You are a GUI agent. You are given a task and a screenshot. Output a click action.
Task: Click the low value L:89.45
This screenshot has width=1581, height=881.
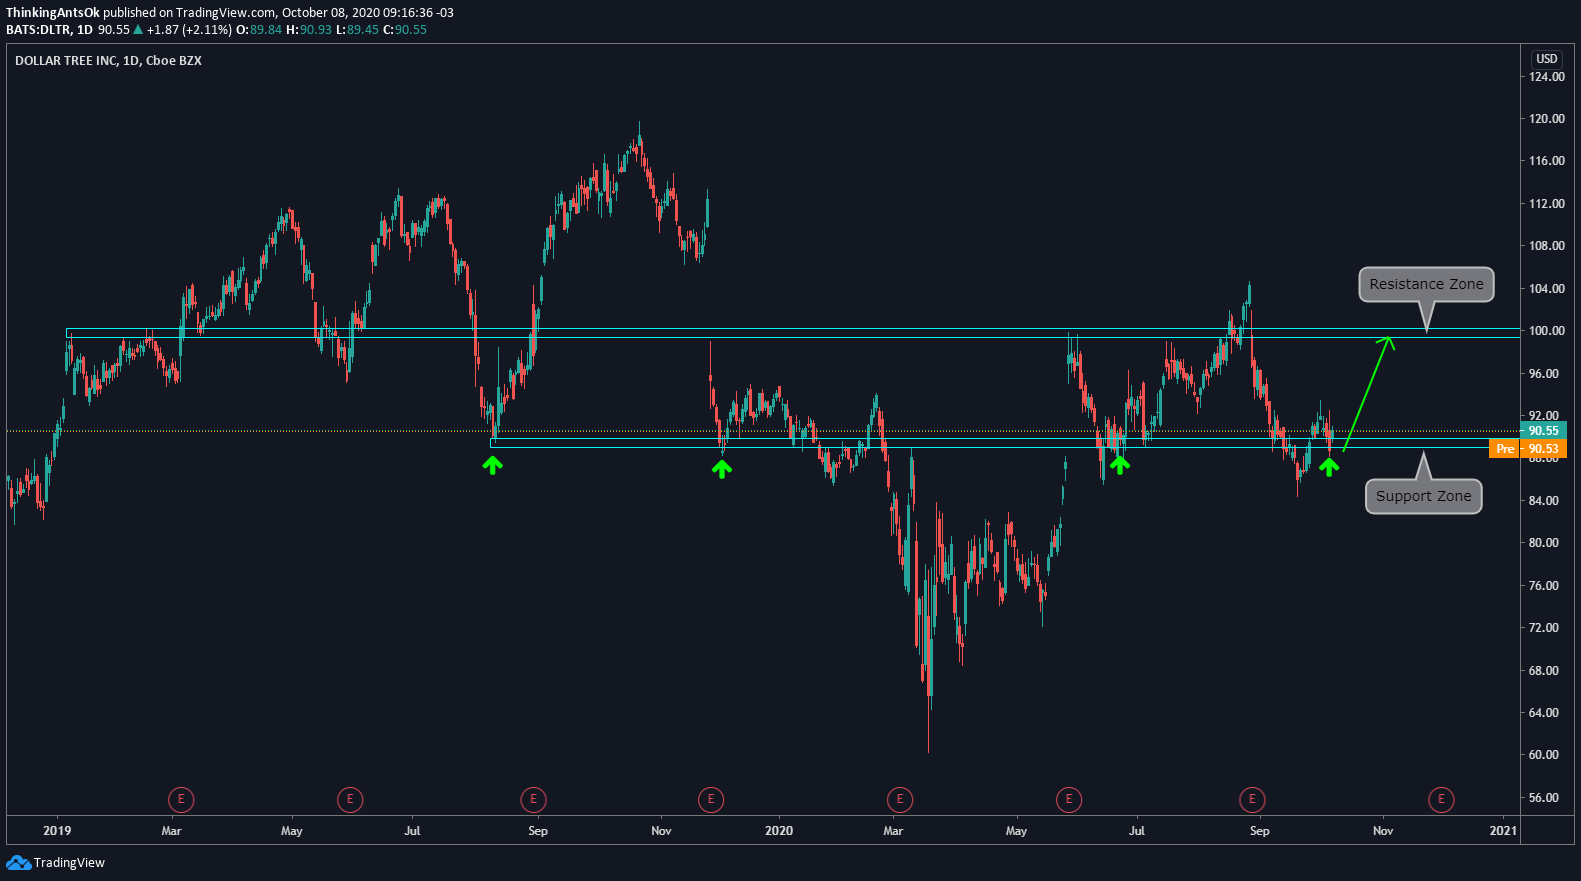click(357, 30)
